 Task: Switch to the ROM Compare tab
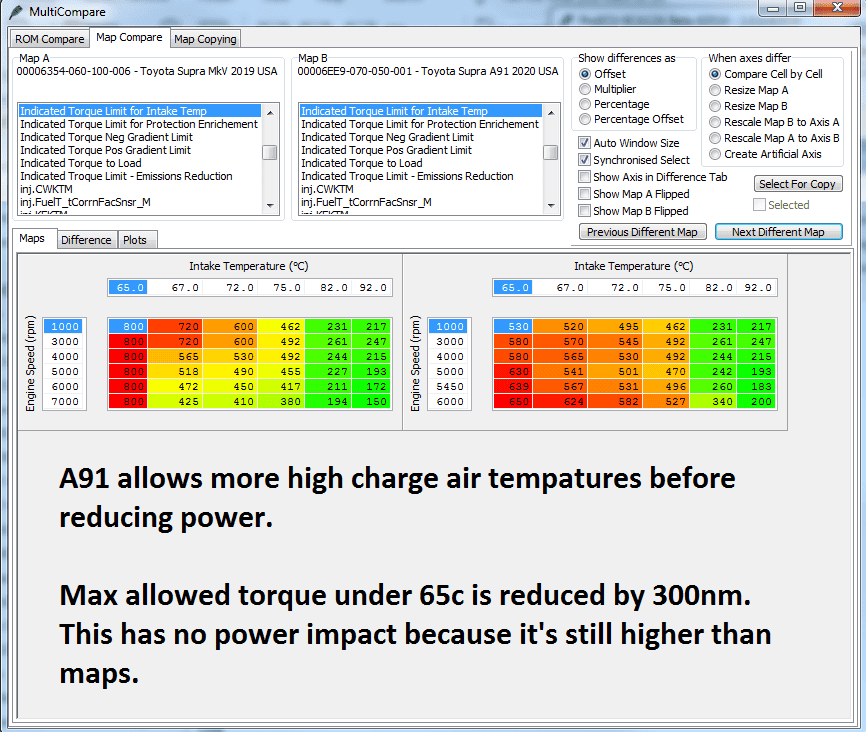coord(50,39)
